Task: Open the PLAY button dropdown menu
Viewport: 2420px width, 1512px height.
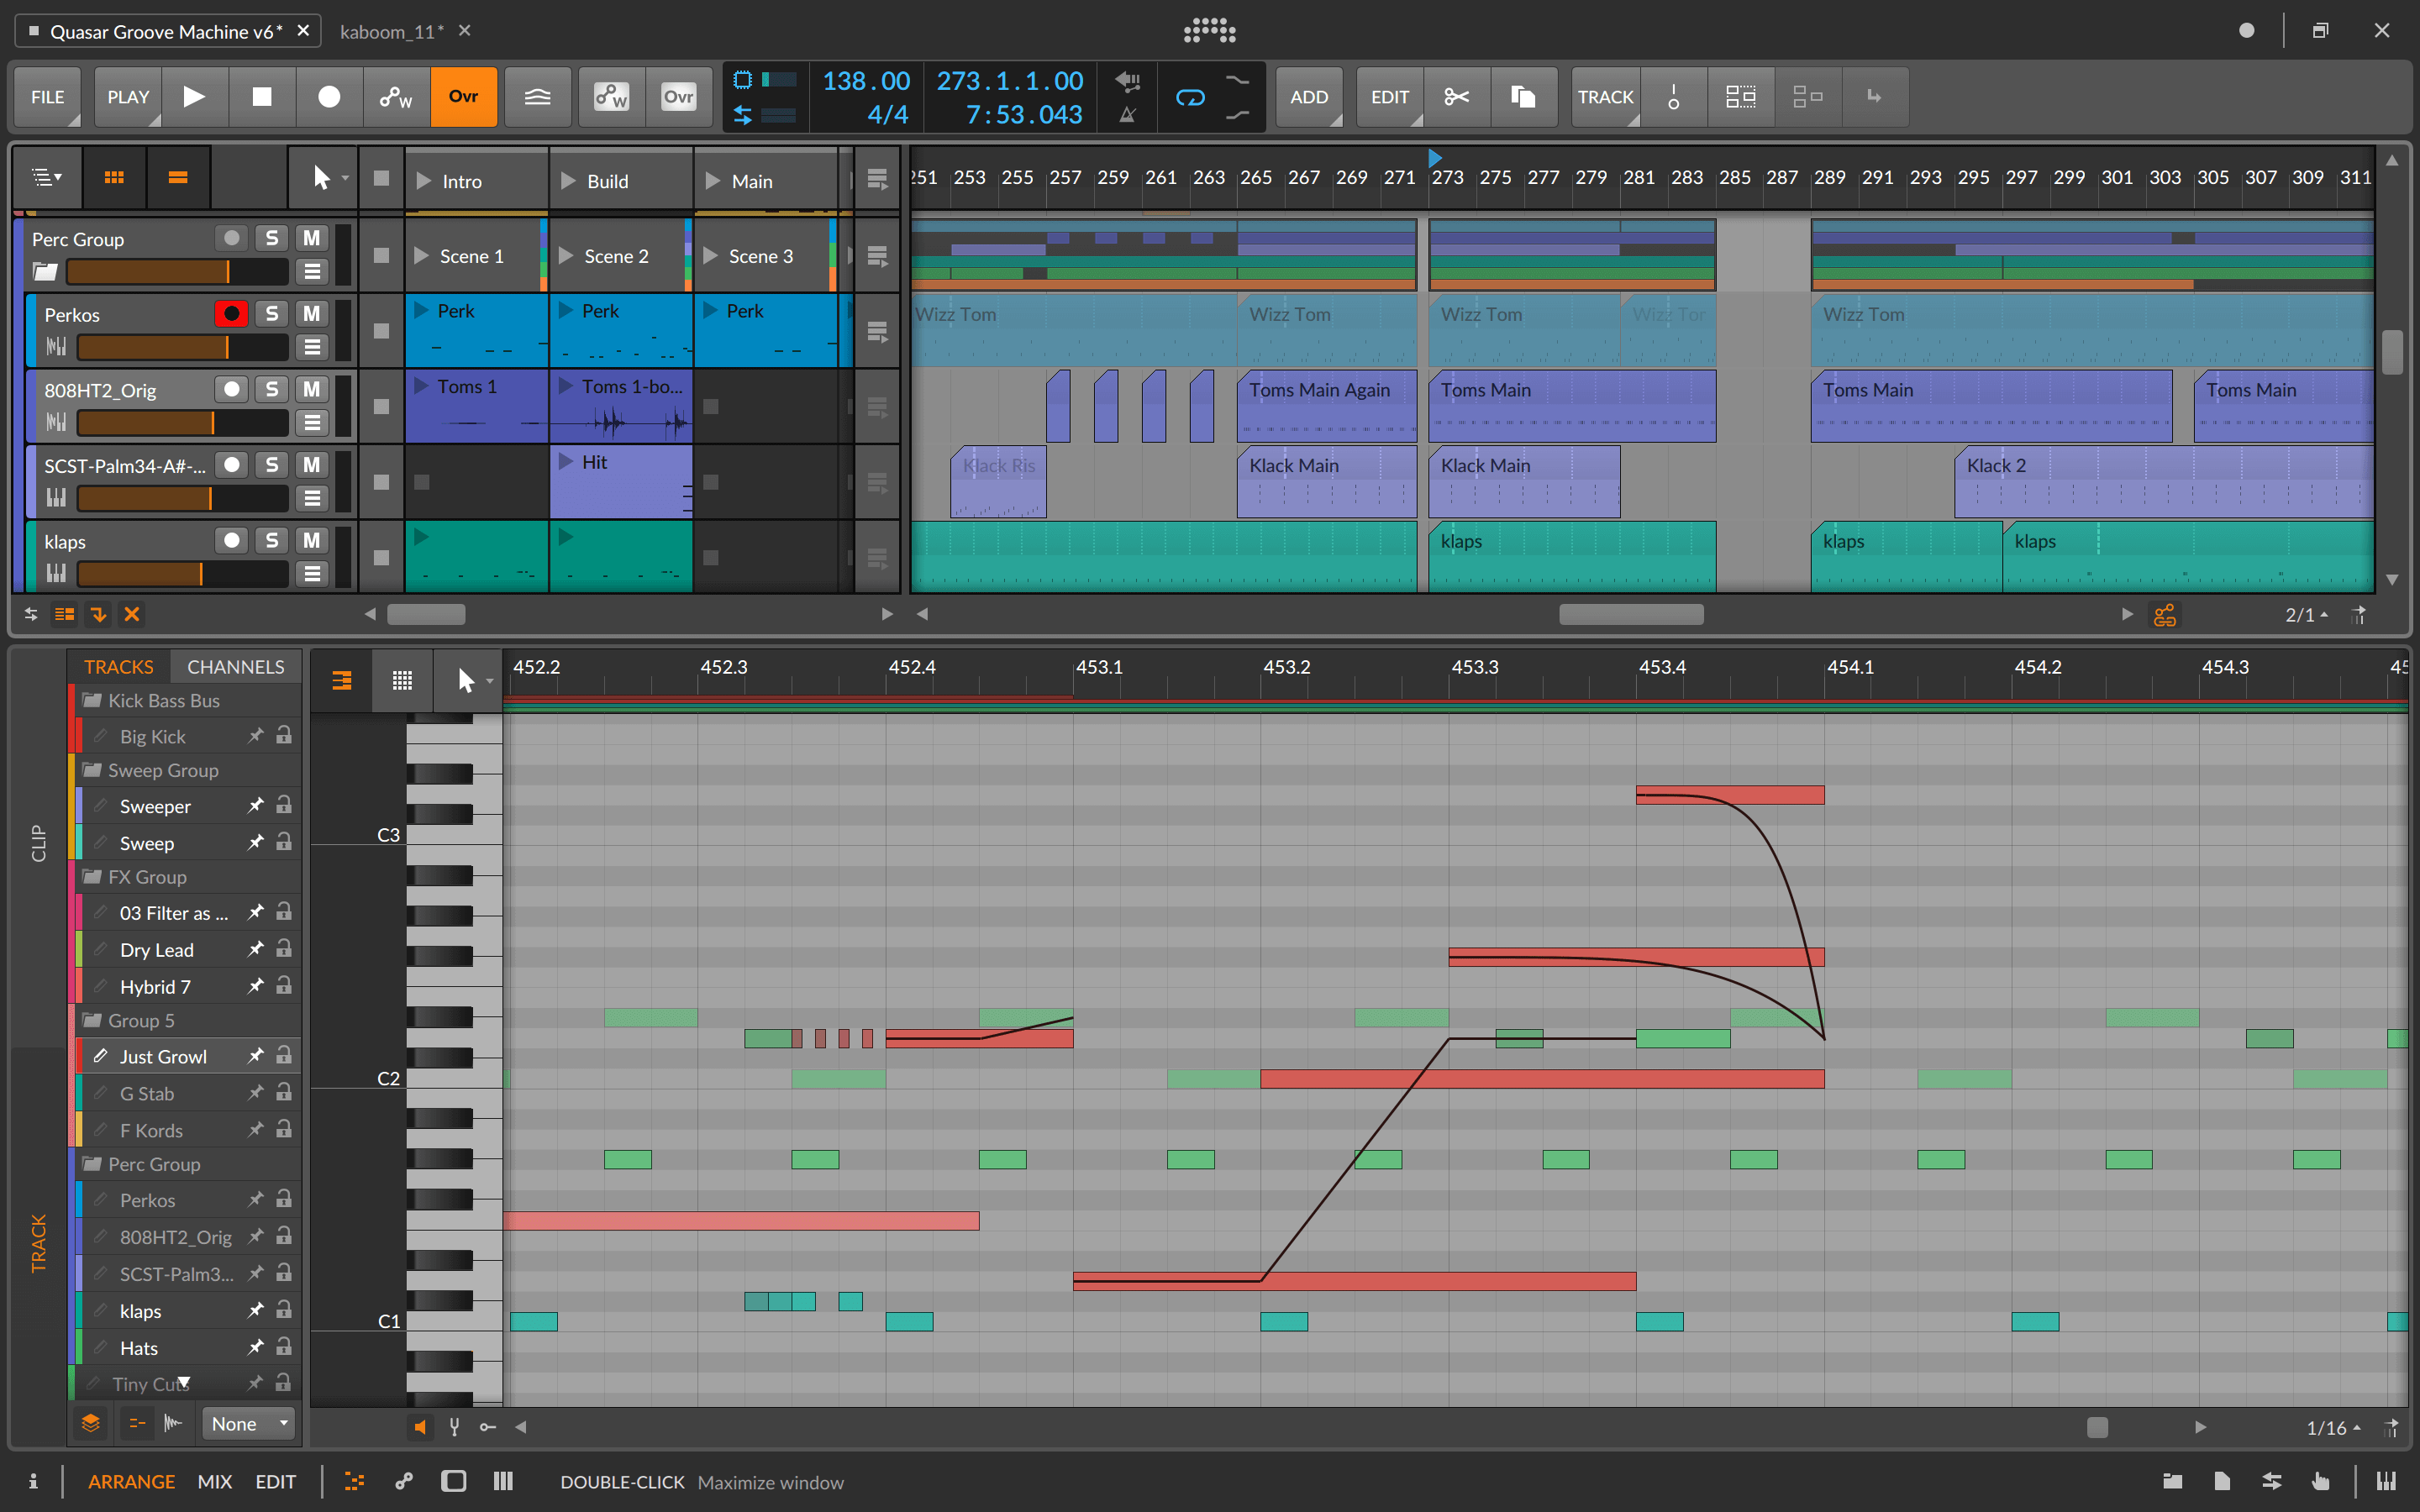Action: 128,97
